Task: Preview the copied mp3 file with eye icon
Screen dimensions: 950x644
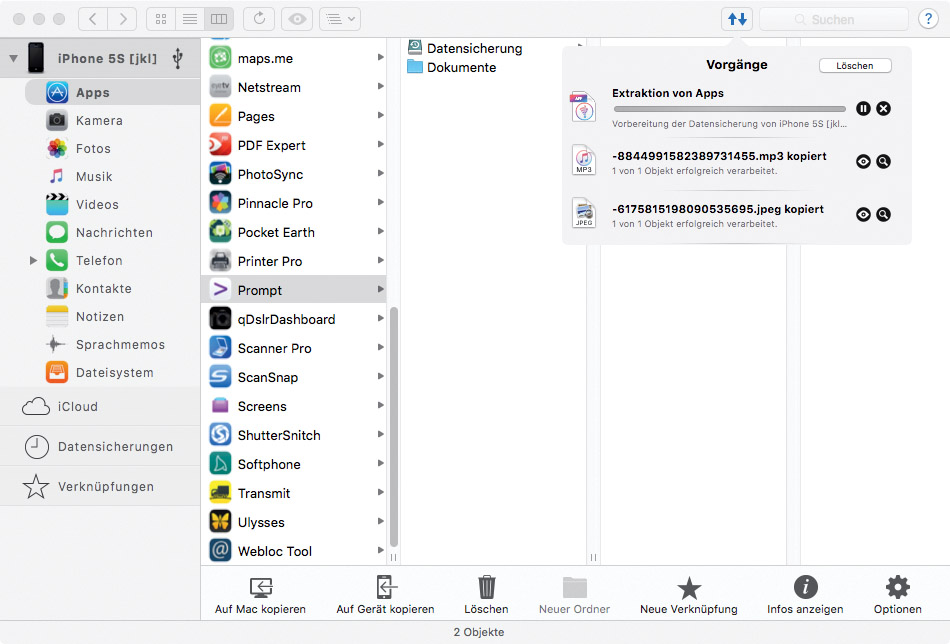Action: (863, 161)
